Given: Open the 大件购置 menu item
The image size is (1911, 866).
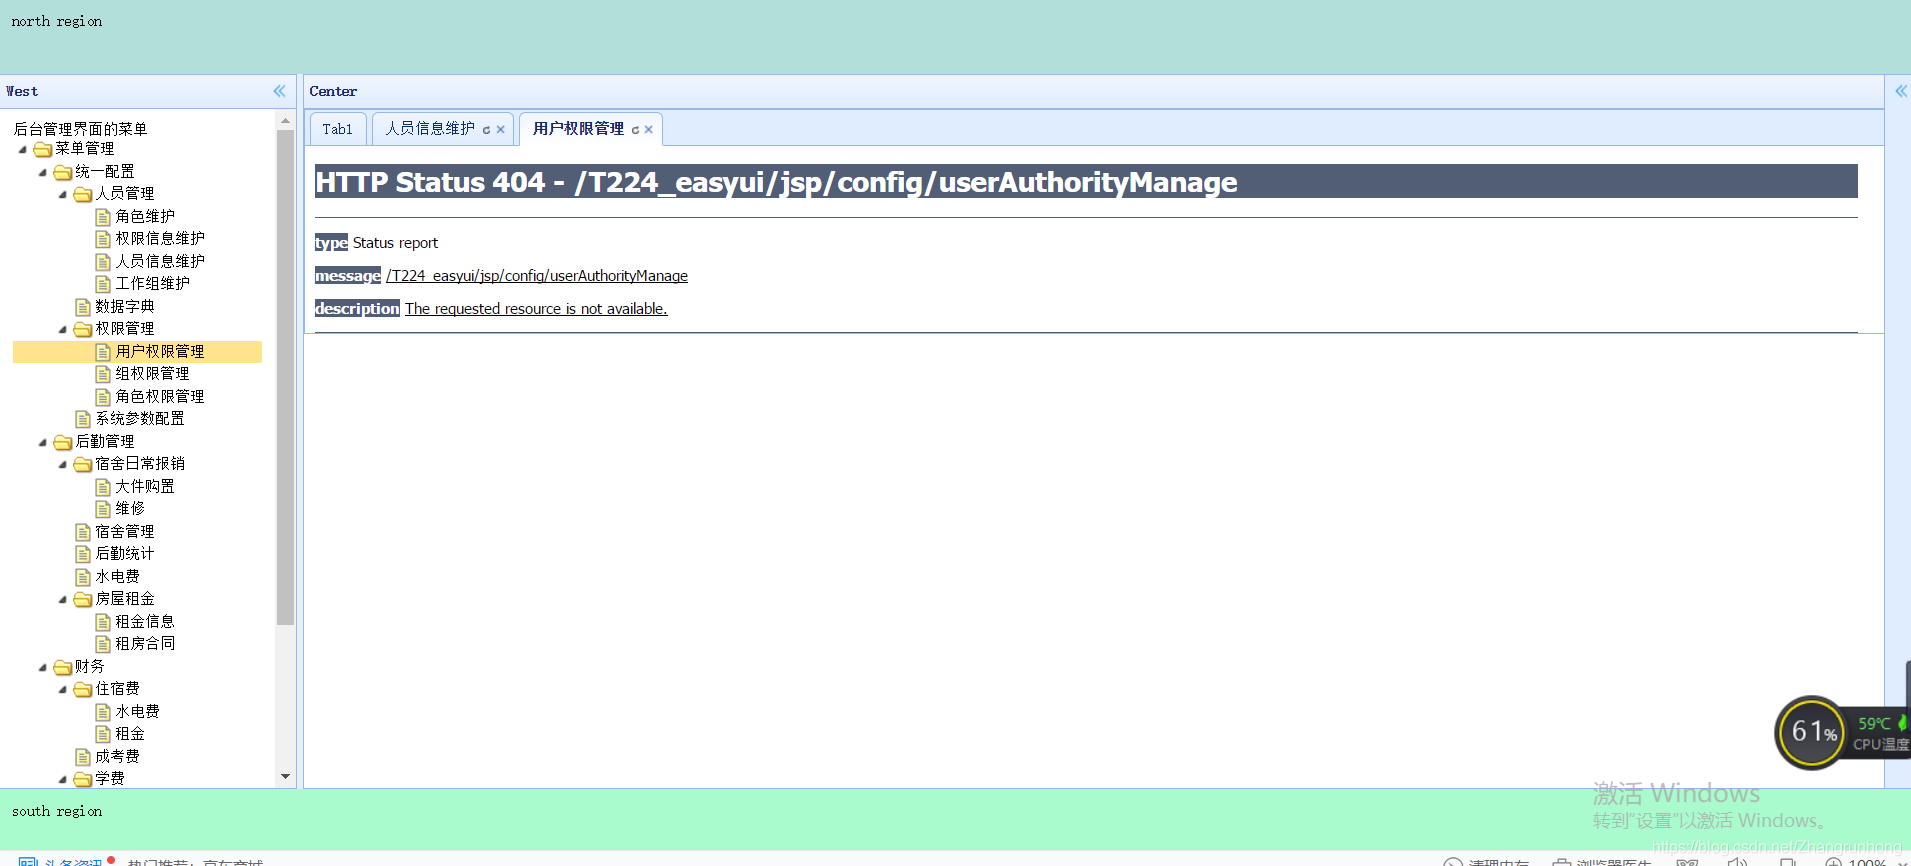Looking at the screenshot, I should [145, 486].
